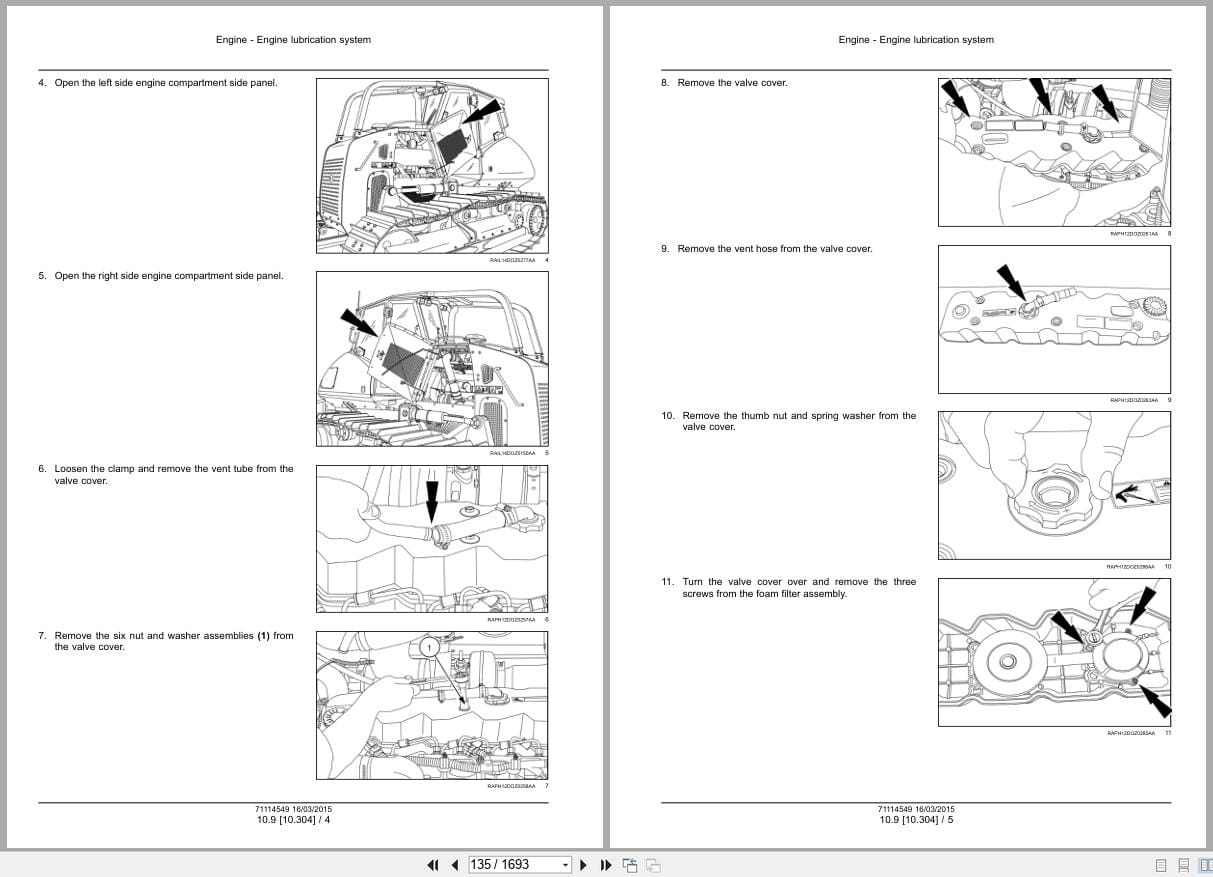This screenshot has width=1213, height=877.
Task: Jump to the last page of the manual
Action: click(606, 865)
